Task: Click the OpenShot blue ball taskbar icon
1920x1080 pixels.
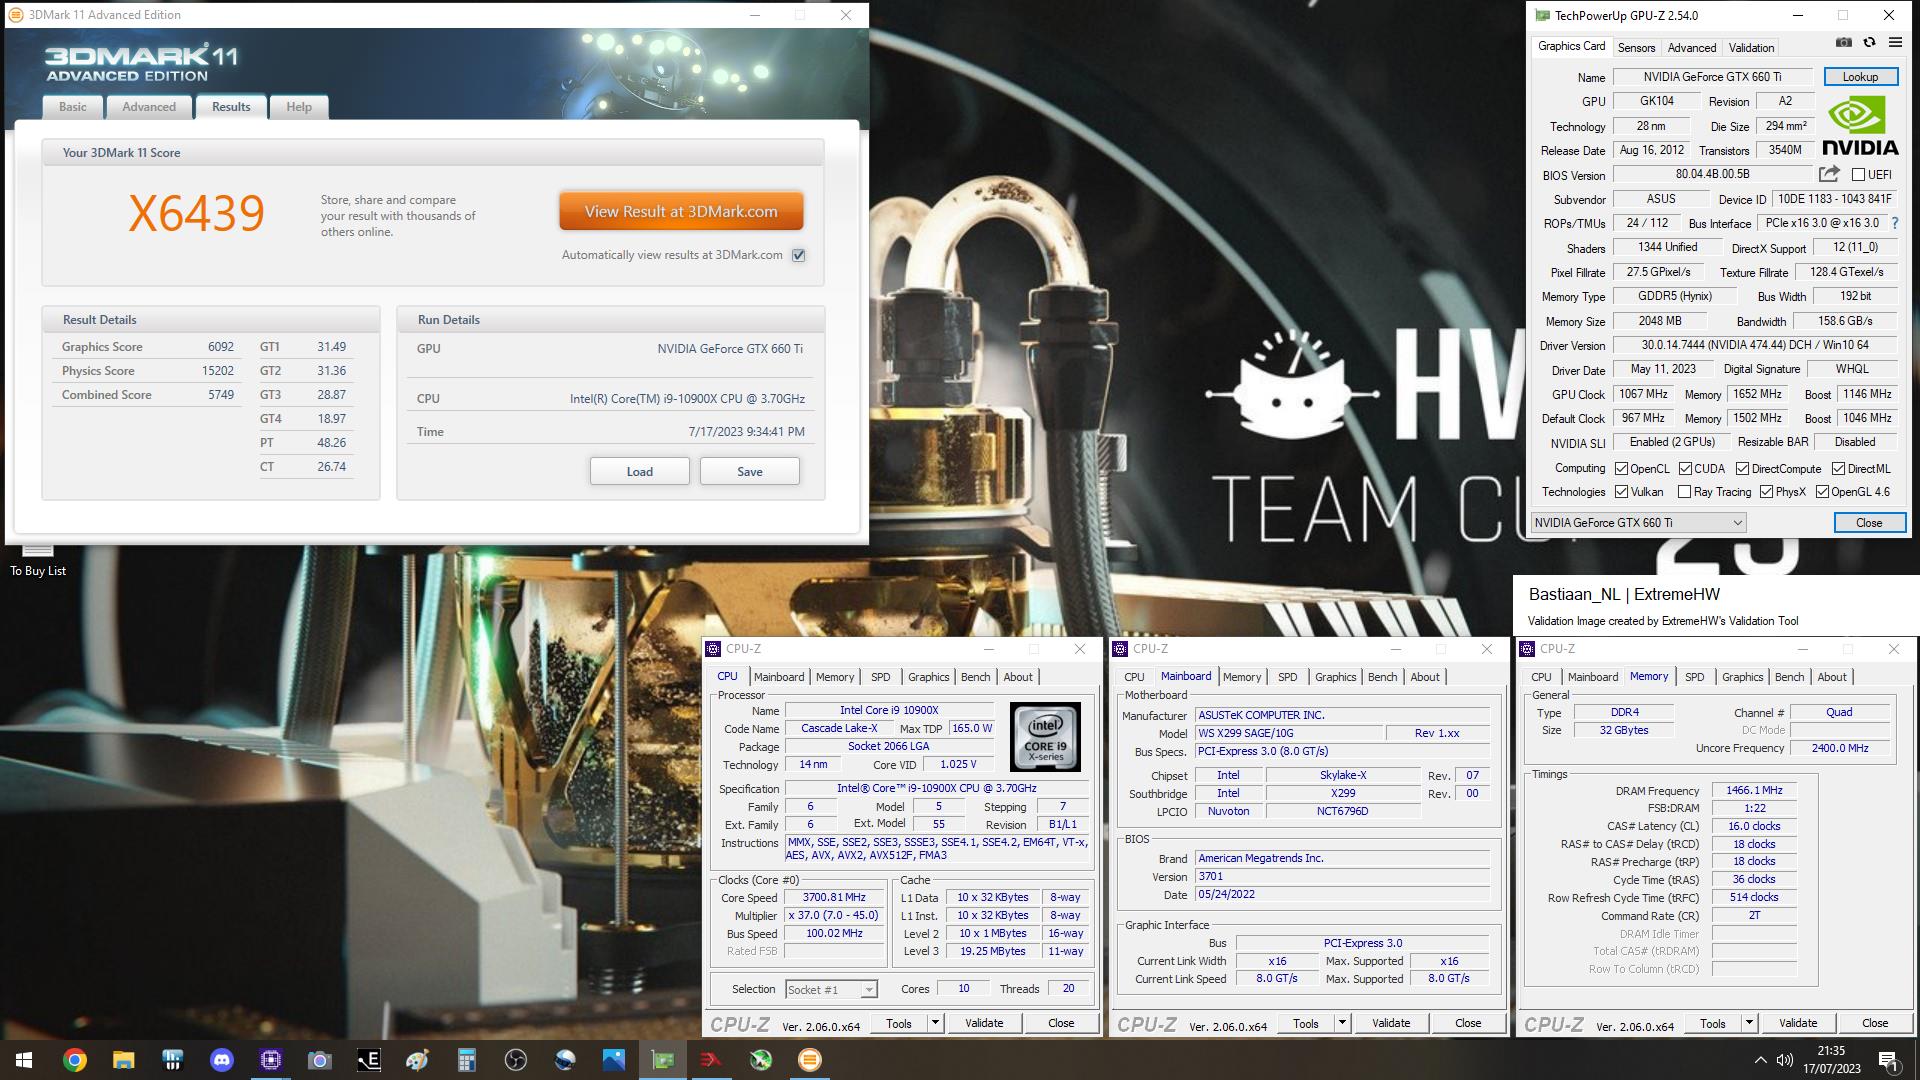Action: 564,1060
